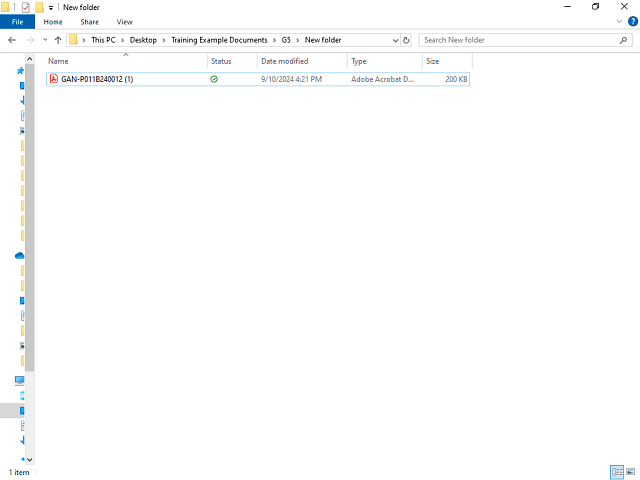
Task: Navigate to Desktop in the breadcrumb
Action: tap(143, 40)
